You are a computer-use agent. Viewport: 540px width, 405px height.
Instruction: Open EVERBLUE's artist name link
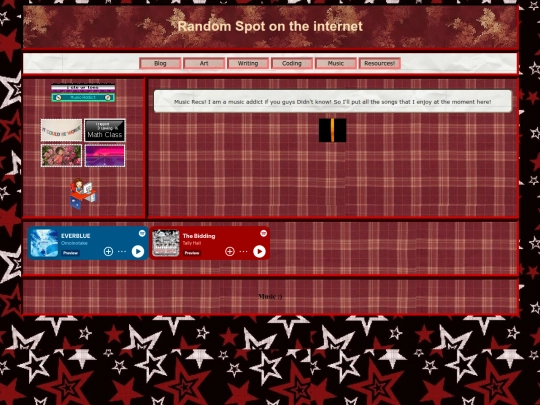(74, 243)
